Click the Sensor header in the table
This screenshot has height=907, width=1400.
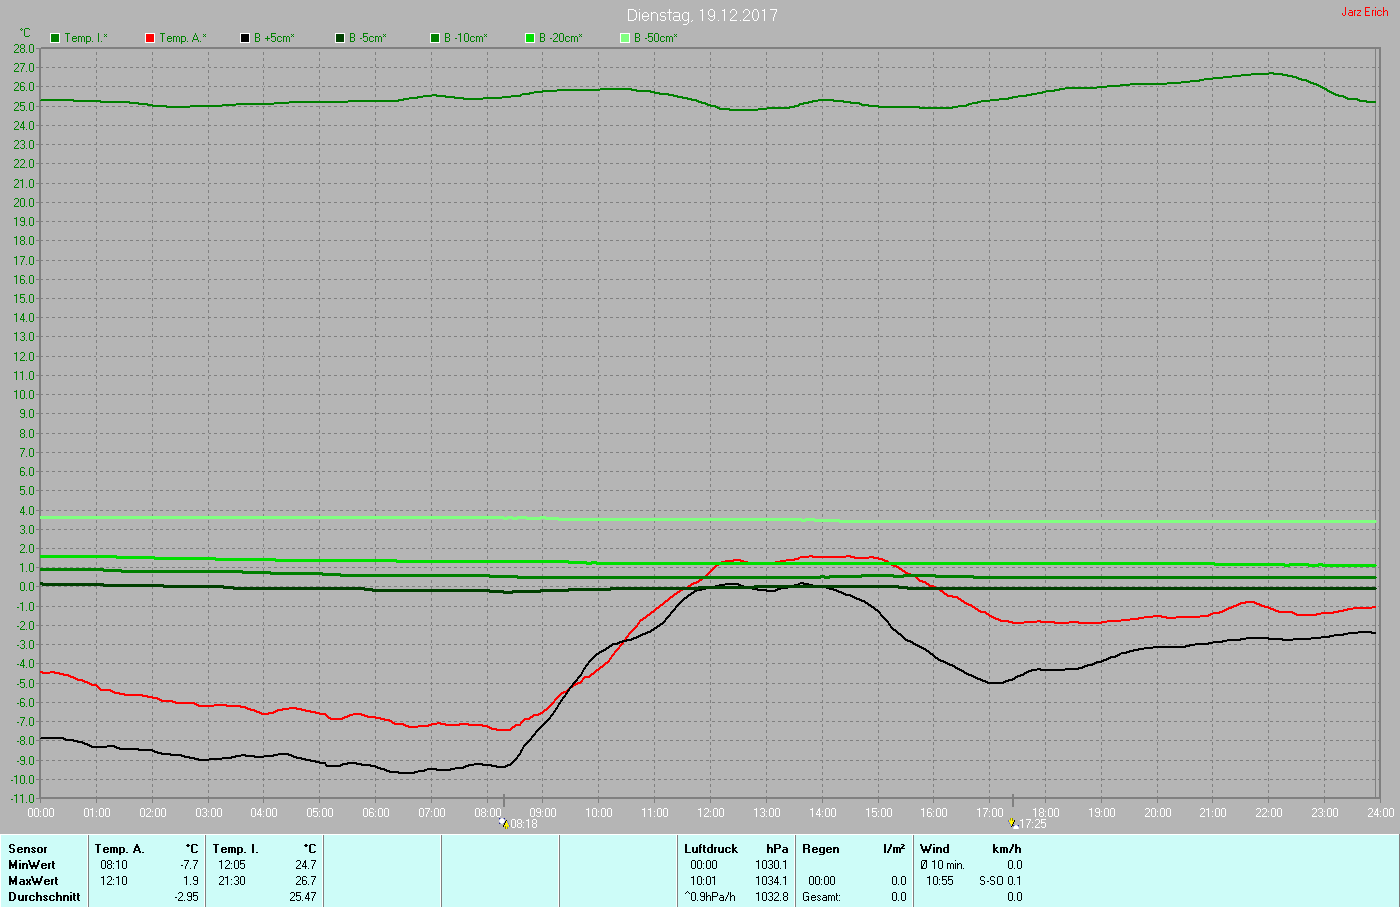[28, 849]
